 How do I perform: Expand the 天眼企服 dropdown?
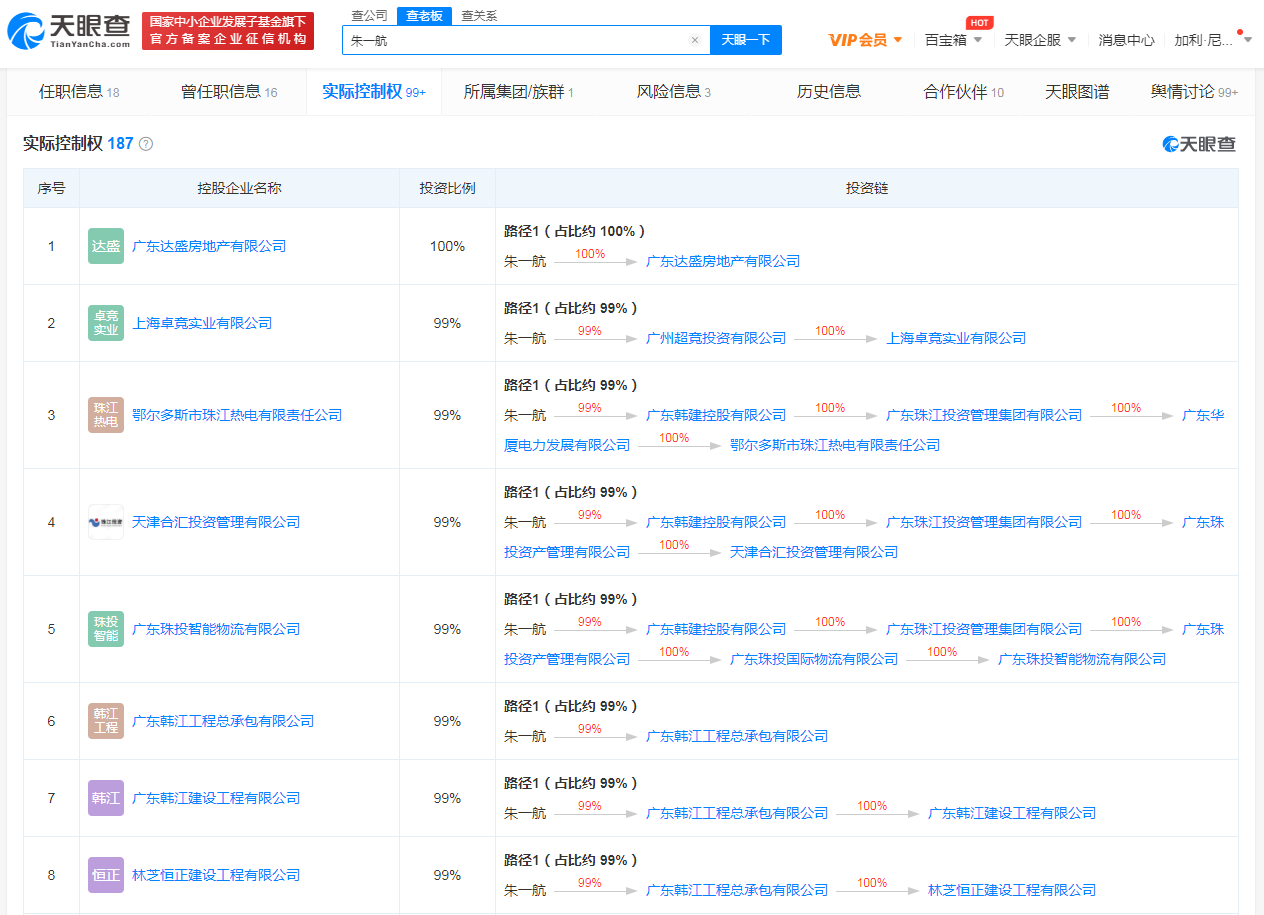point(1040,40)
